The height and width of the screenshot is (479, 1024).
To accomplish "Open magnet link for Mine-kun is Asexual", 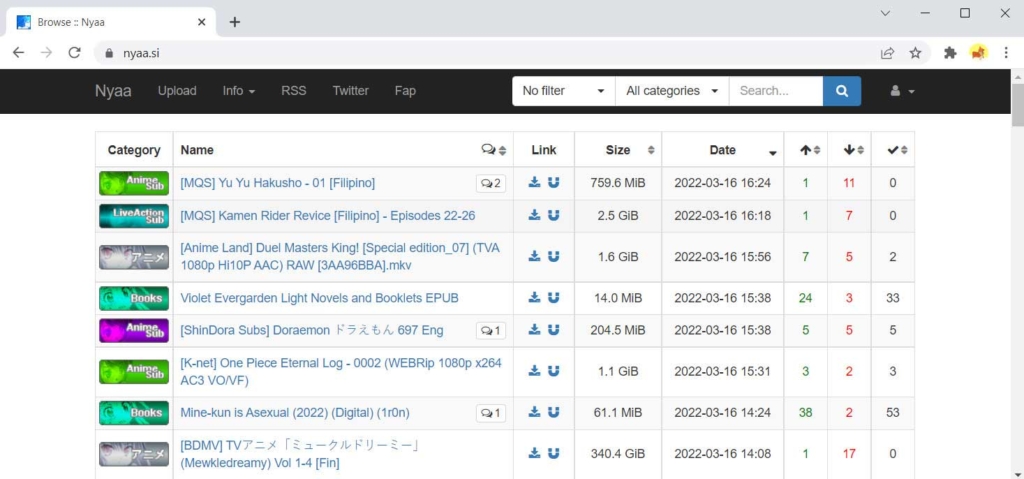I will click(554, 412).
